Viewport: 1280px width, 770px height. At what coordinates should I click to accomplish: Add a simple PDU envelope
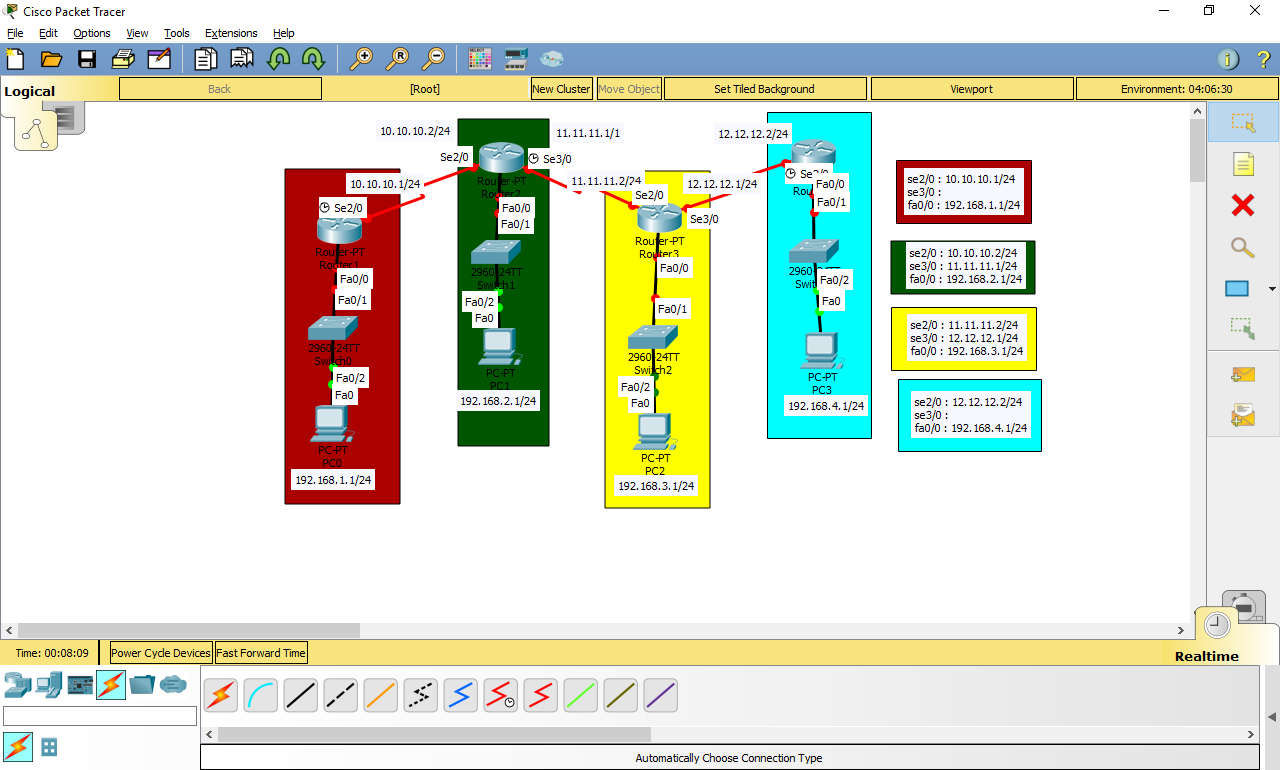click(1243, 375)
